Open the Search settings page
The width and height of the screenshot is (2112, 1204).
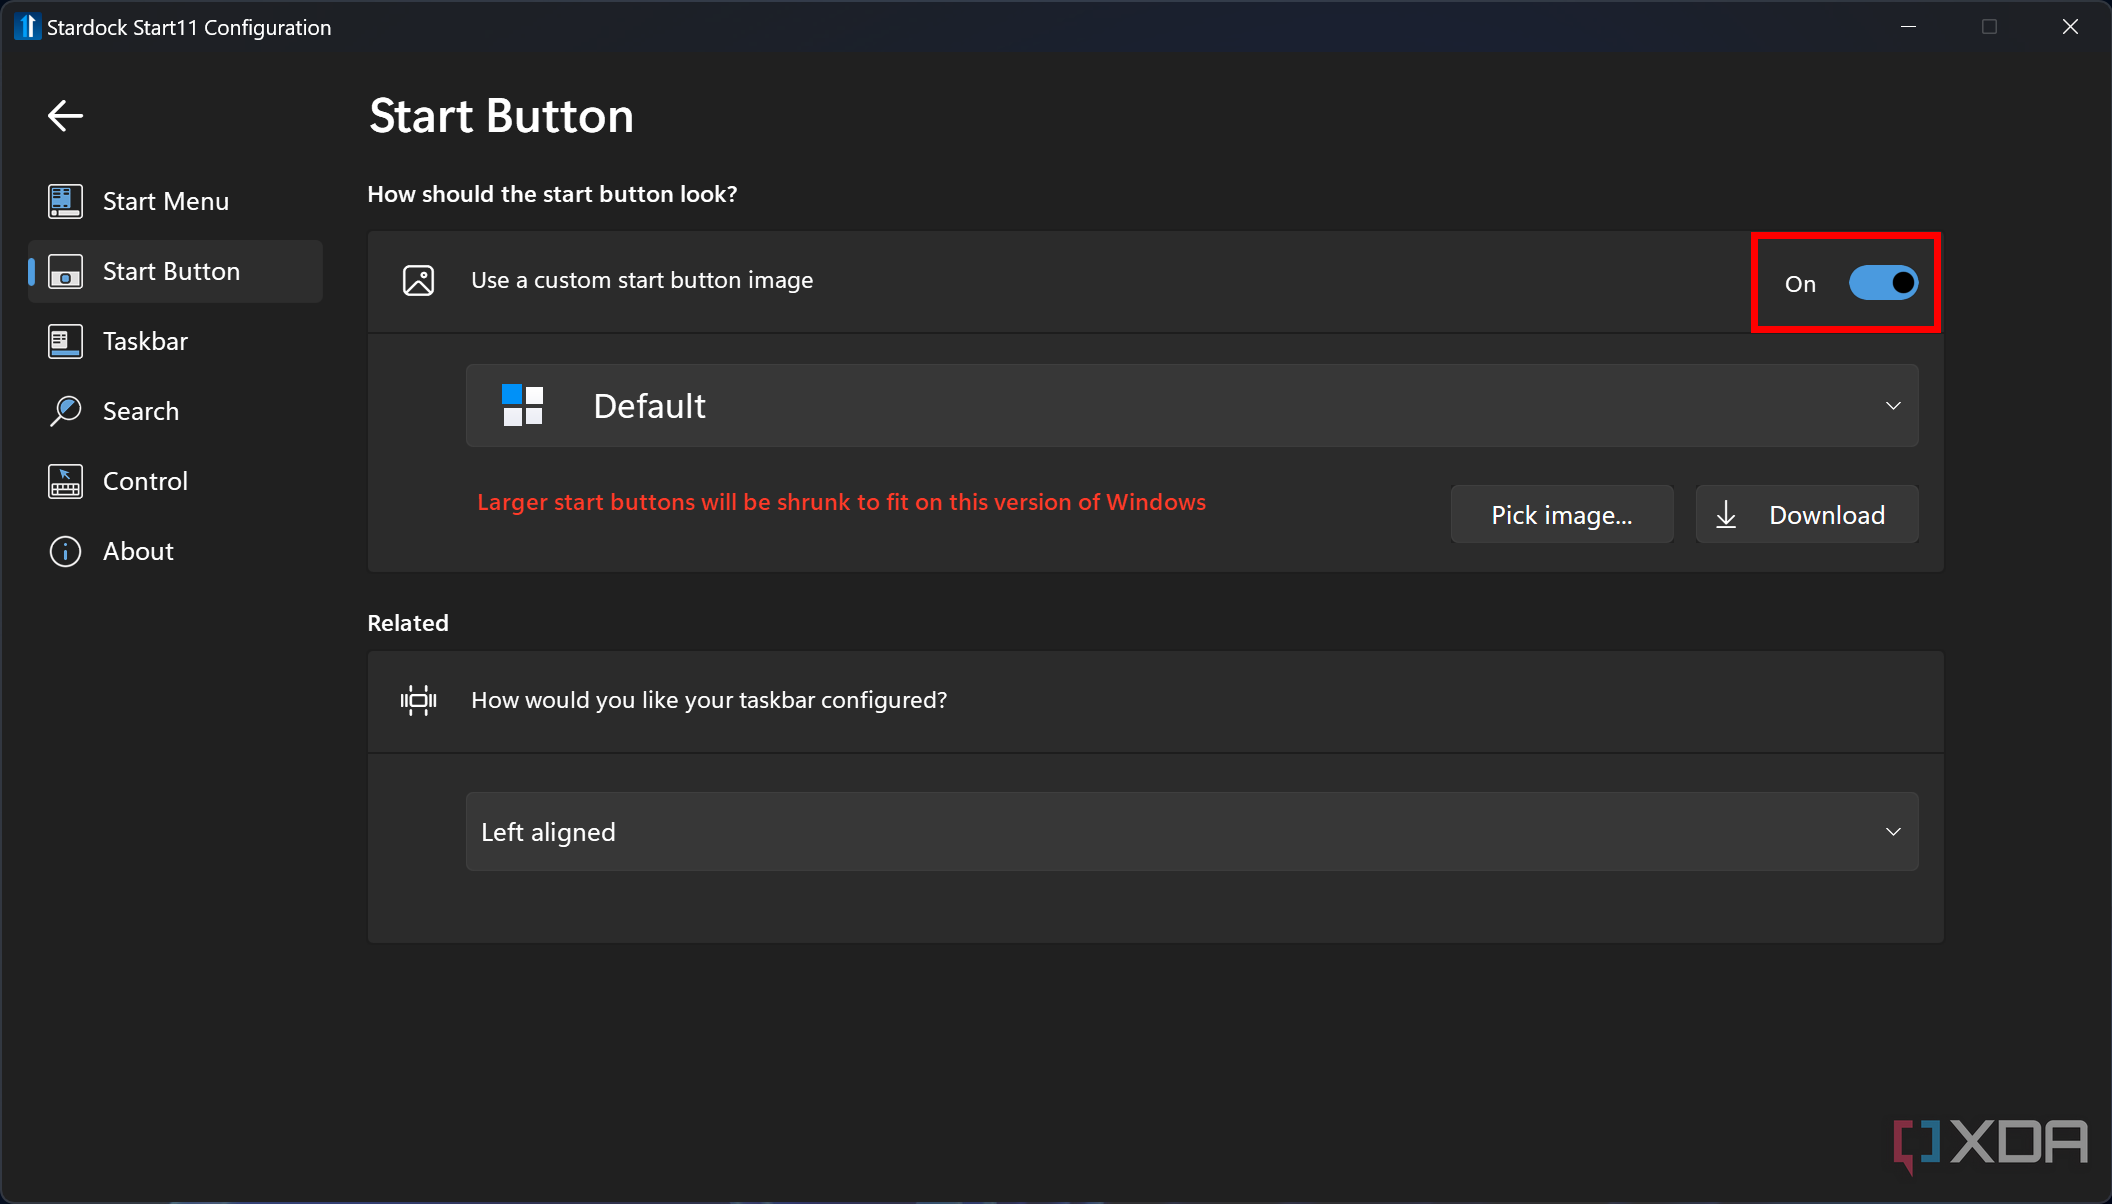[175, 411]
